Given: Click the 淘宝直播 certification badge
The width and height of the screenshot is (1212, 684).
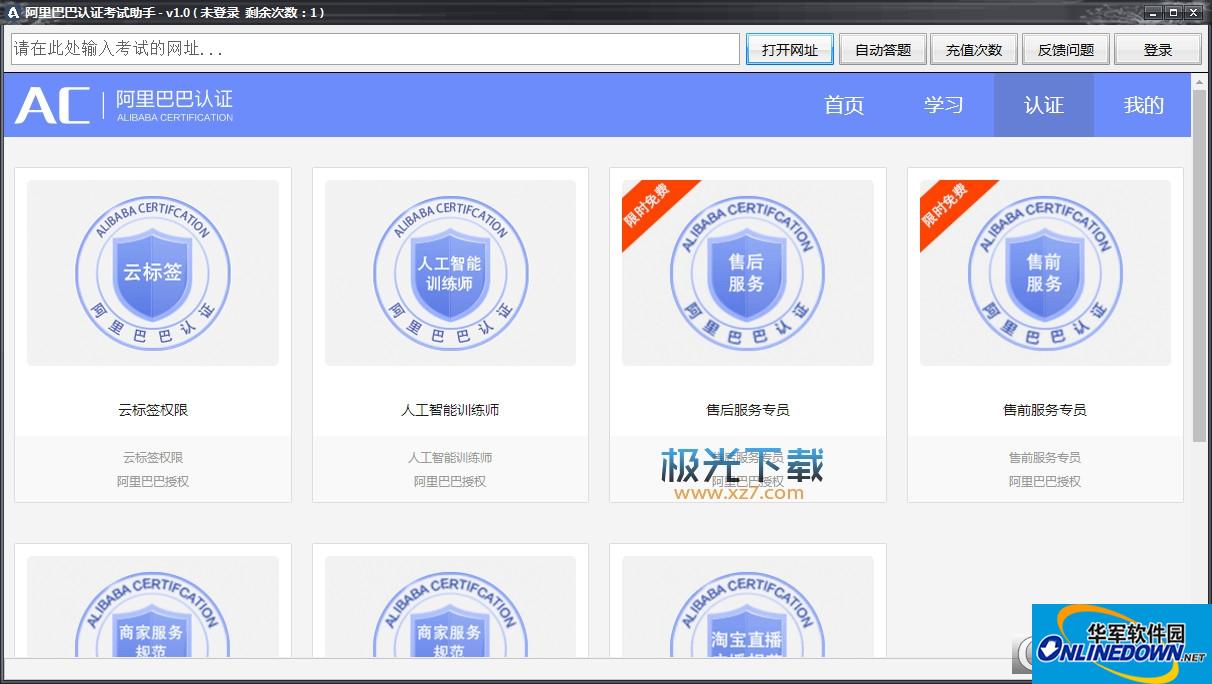Looking at the screenshot, I should tap(747, 620).
